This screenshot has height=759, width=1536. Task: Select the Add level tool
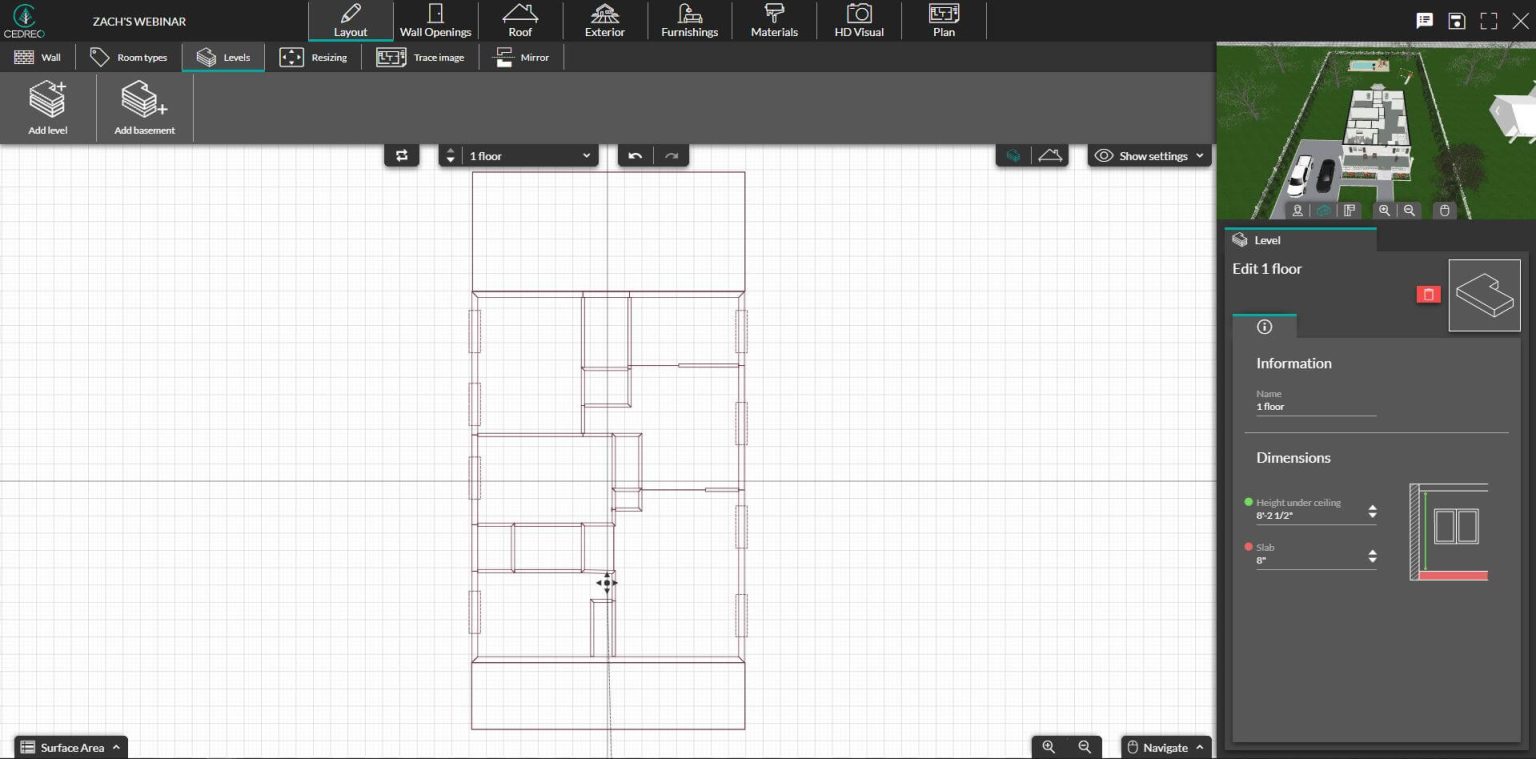[x=47, y=106]
